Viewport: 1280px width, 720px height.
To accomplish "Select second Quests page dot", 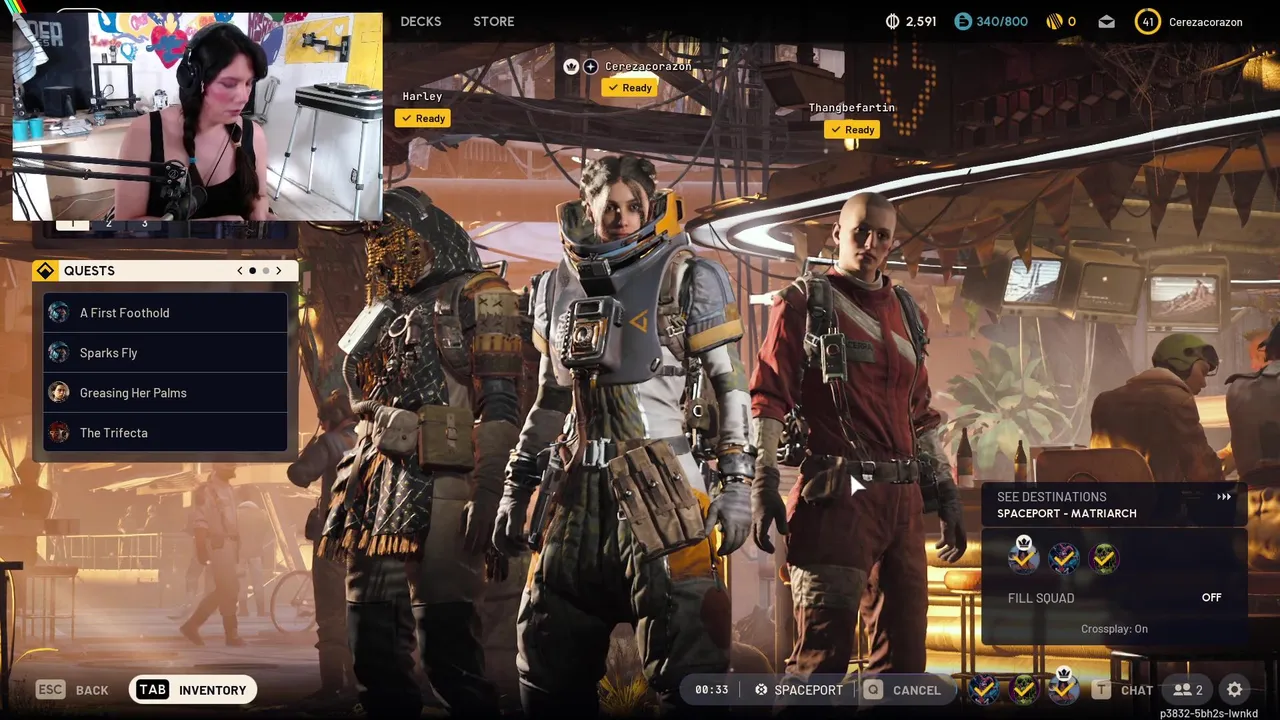I will pyautogui.click(x=266, y=271).
